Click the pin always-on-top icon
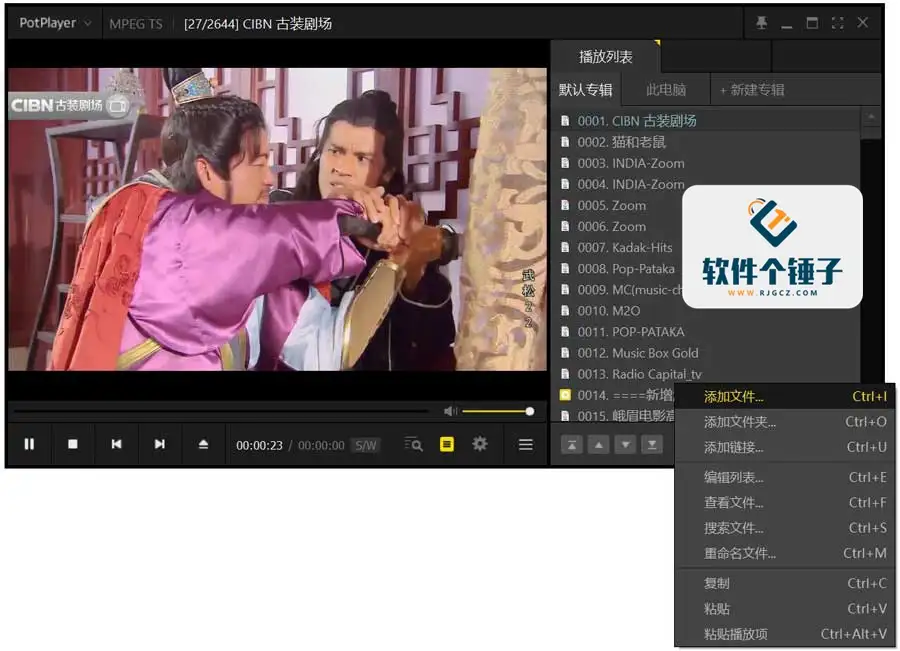Image resolution: width=900 pixels, height=651 pixels. (x=762, y=23)
